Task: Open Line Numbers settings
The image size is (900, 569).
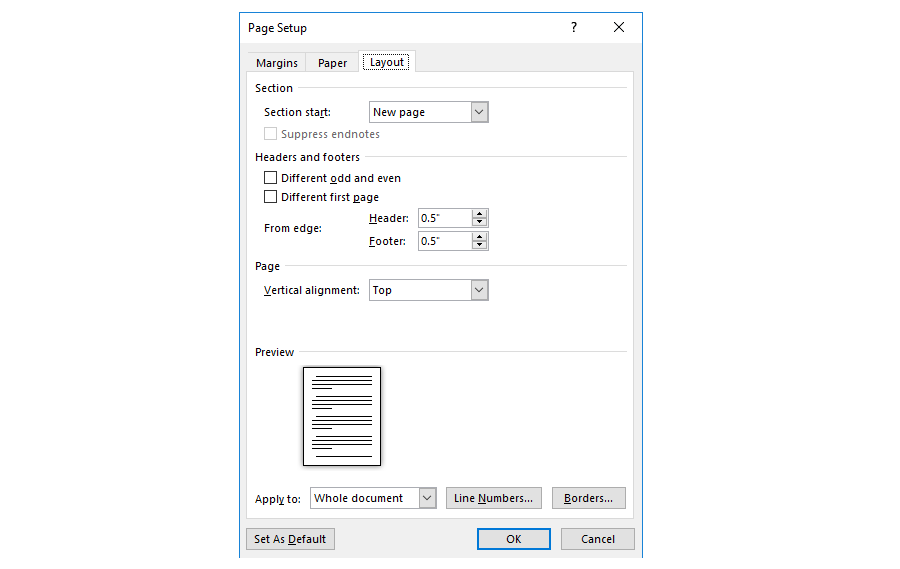Action: (x=494, y=498)
